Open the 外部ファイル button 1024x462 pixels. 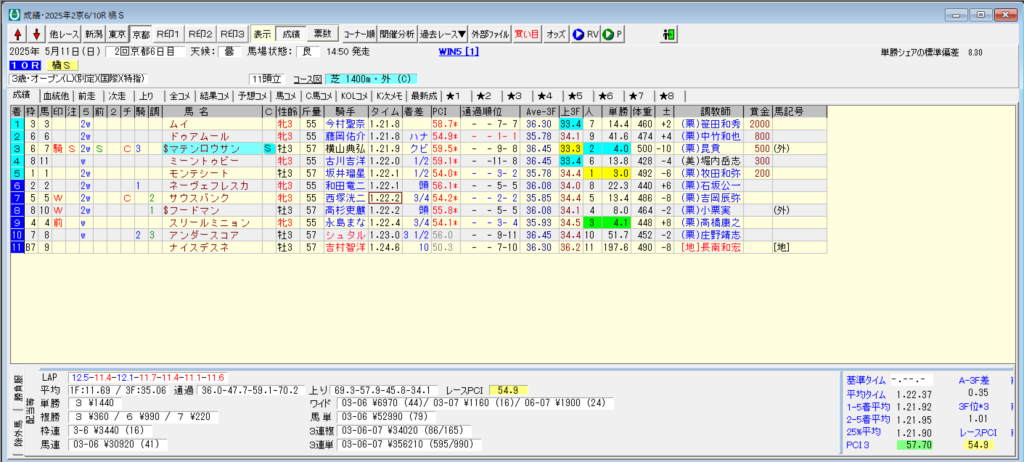[490, 34]
